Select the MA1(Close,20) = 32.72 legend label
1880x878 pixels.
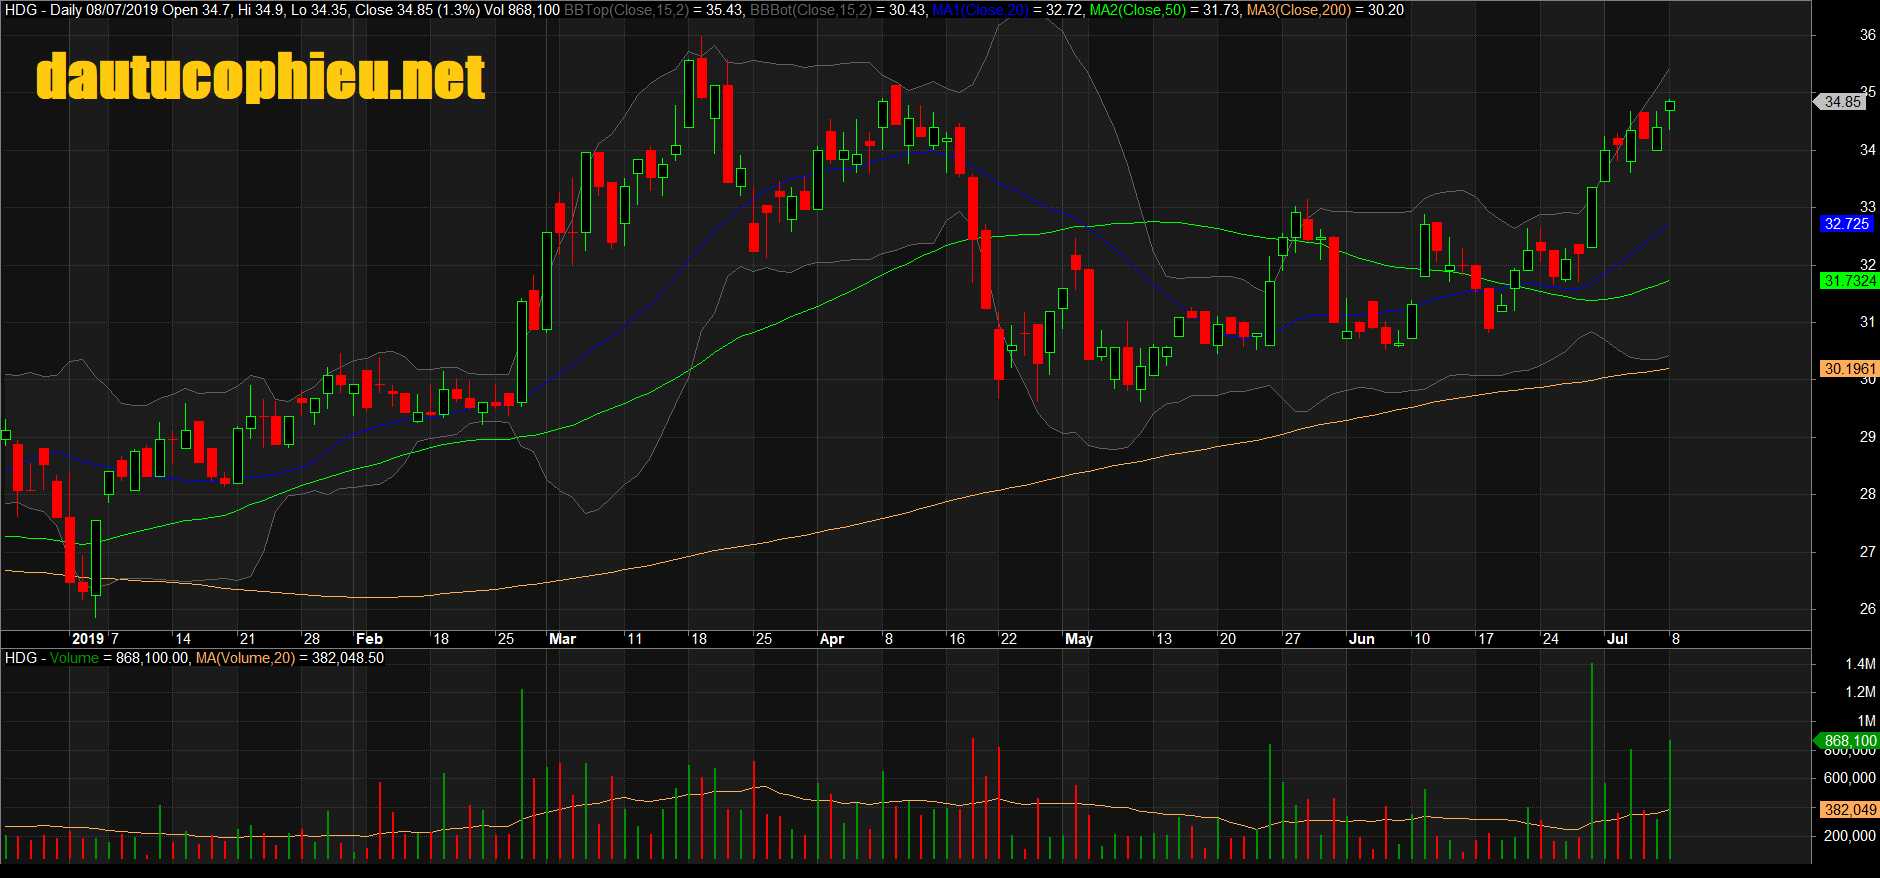coord(1007,10)
